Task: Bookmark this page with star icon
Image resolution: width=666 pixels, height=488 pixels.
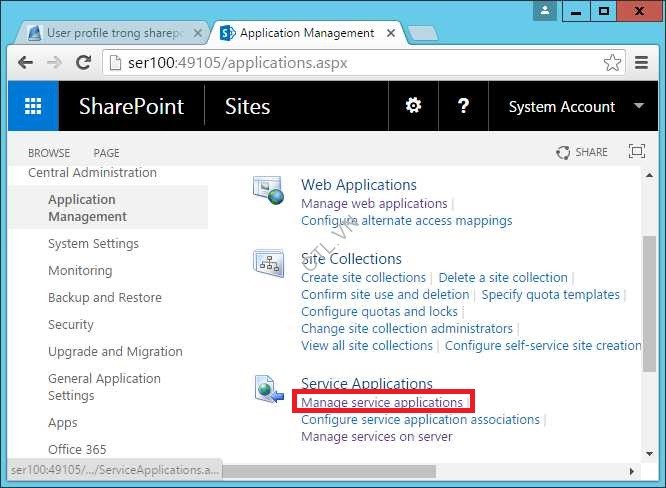Action: tap(612, 62)
